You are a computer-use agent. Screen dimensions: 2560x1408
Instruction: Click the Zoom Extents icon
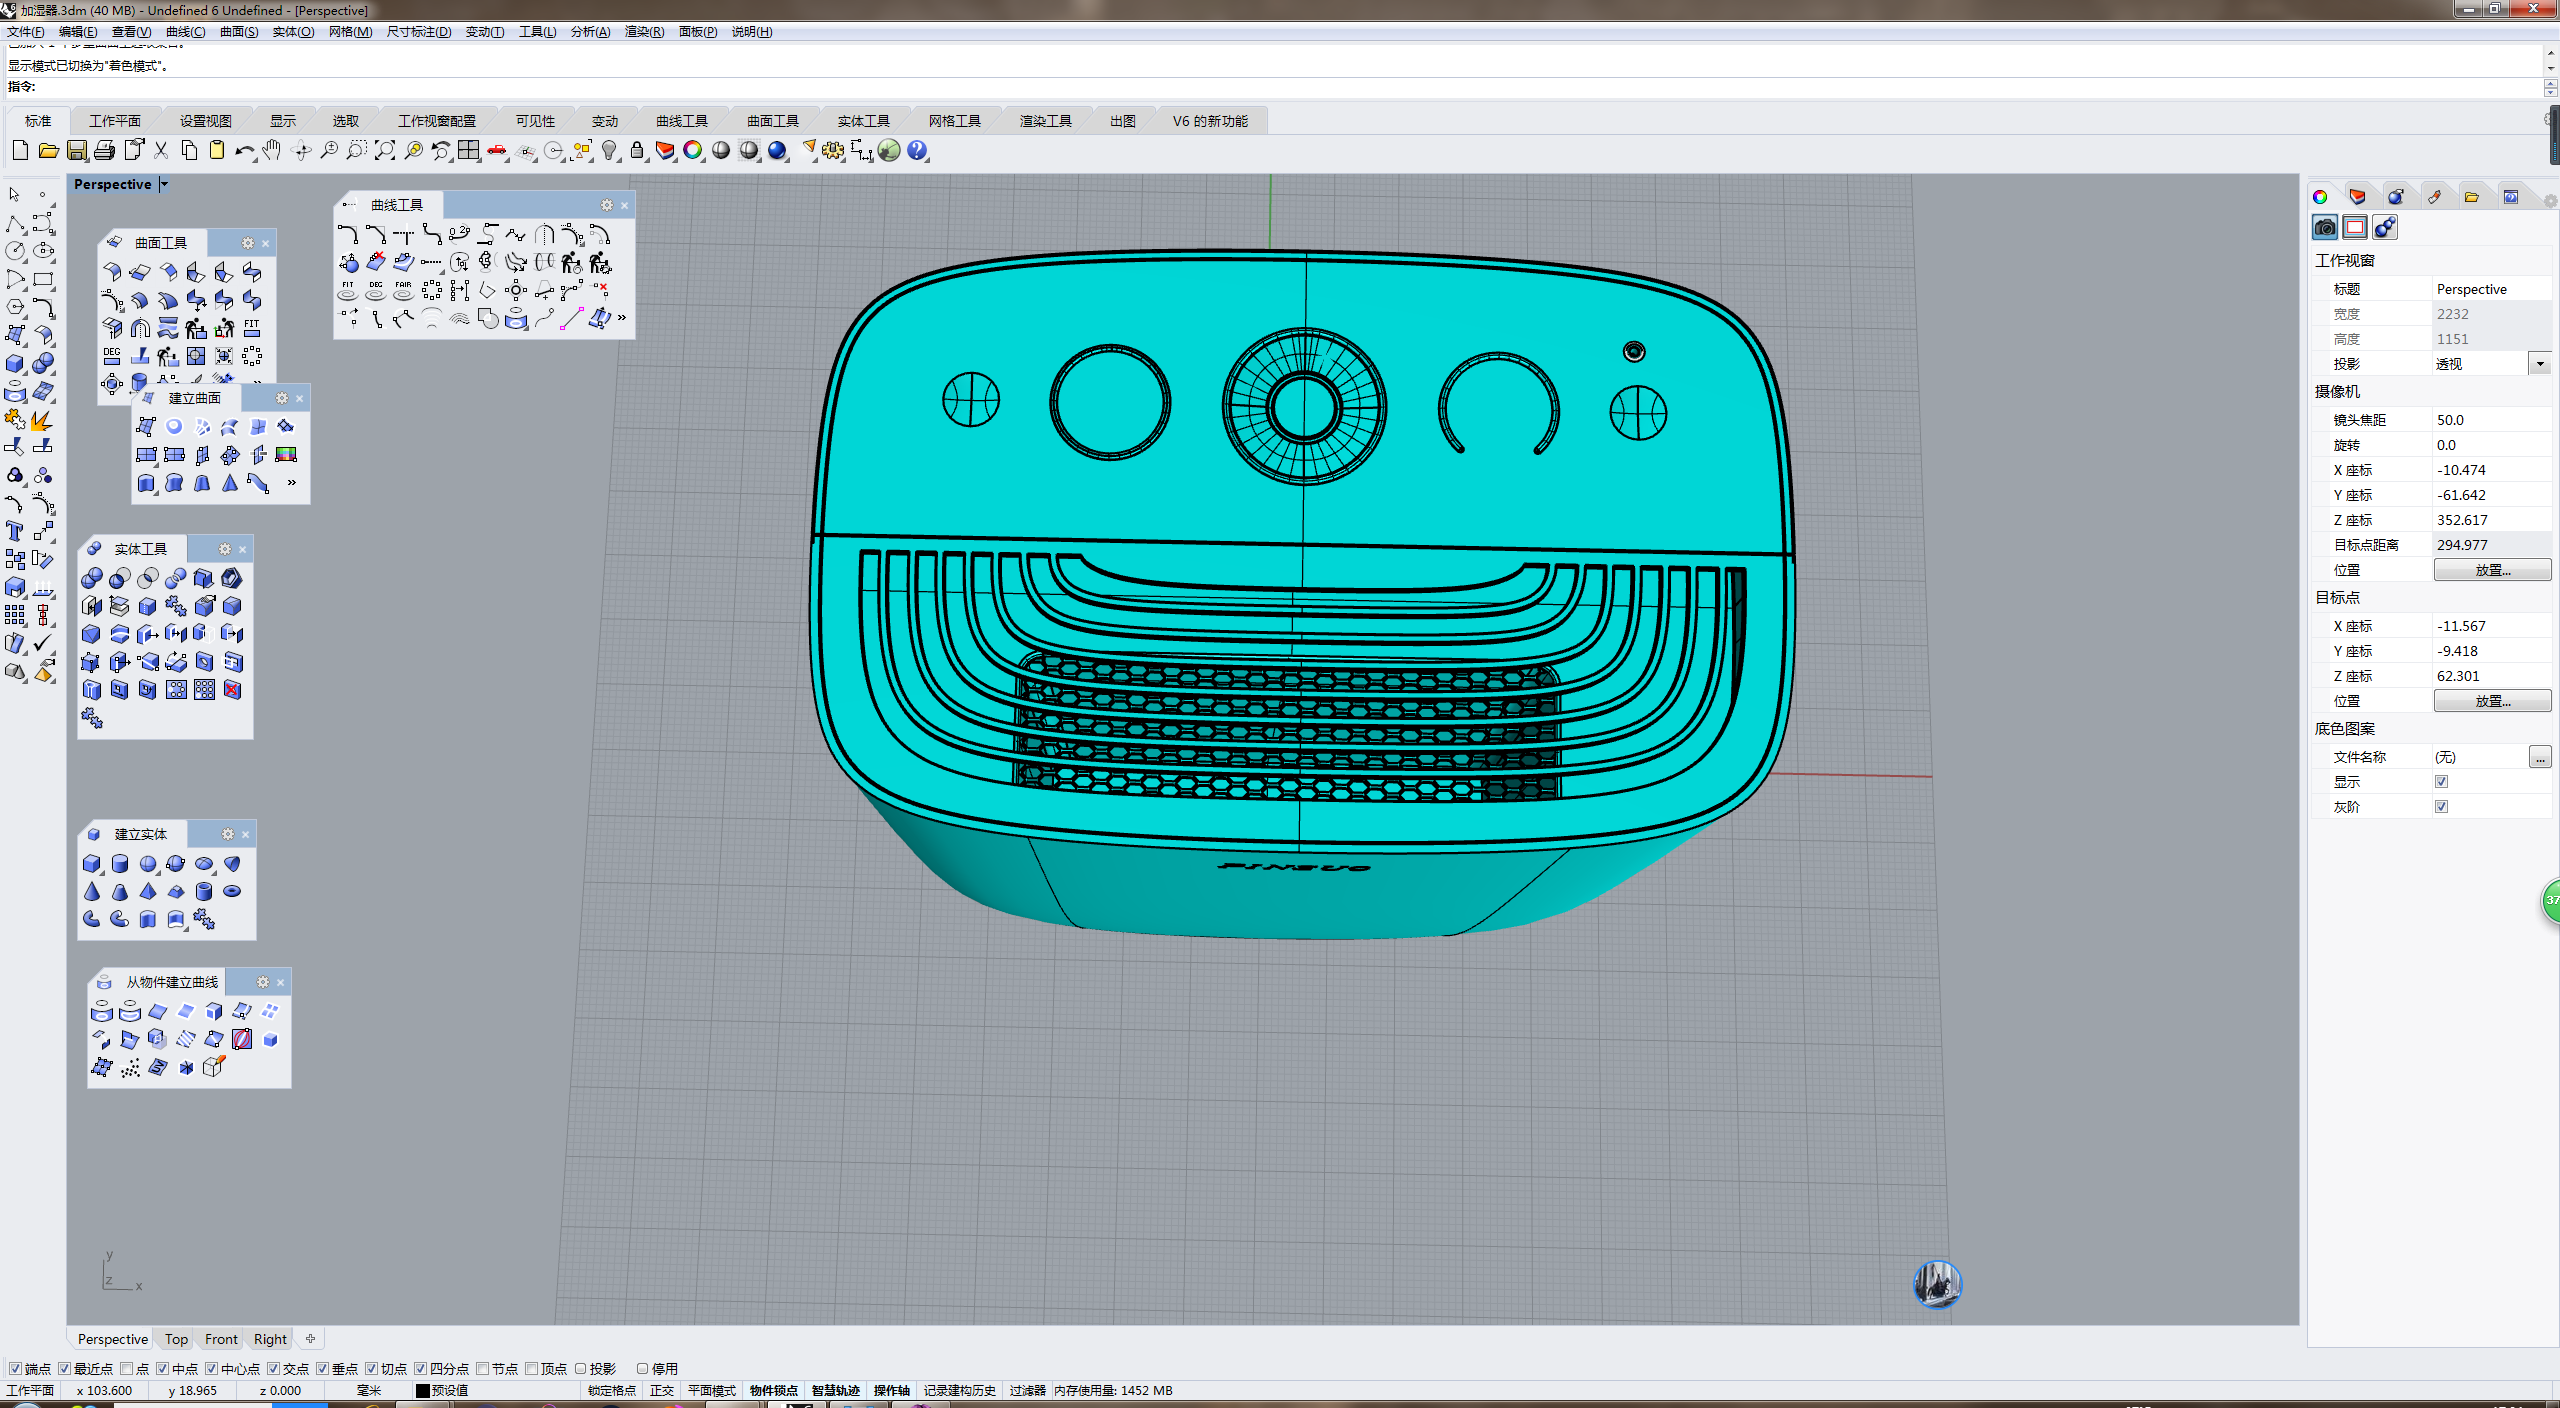[x=385, y=151]
